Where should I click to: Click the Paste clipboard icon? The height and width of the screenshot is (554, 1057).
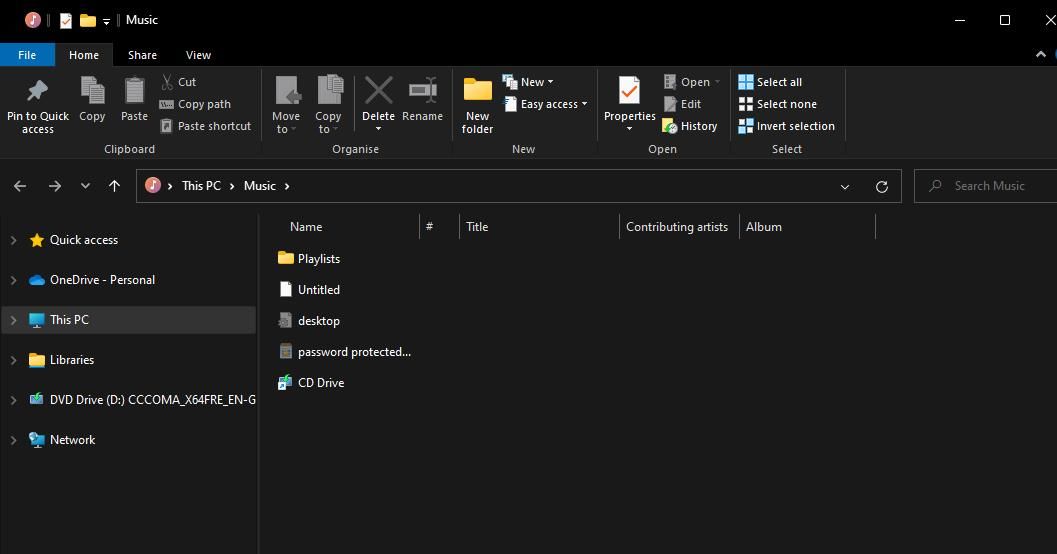click(134, 92)
